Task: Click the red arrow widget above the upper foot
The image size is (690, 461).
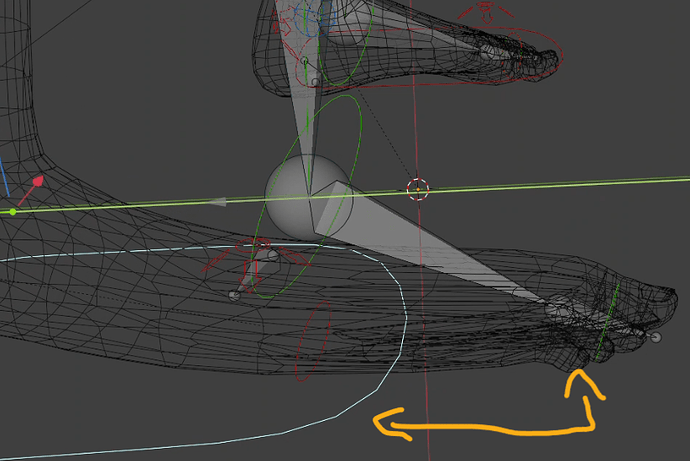Action: click(x=485, y=12)
